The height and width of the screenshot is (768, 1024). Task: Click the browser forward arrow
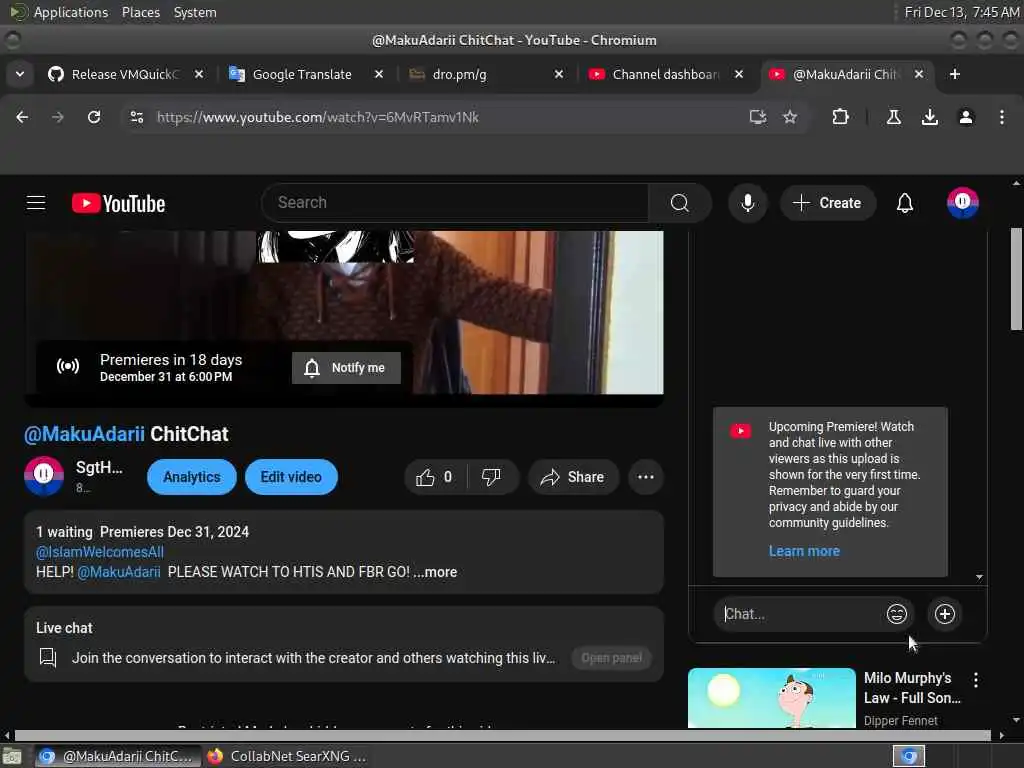coord(58,117)
